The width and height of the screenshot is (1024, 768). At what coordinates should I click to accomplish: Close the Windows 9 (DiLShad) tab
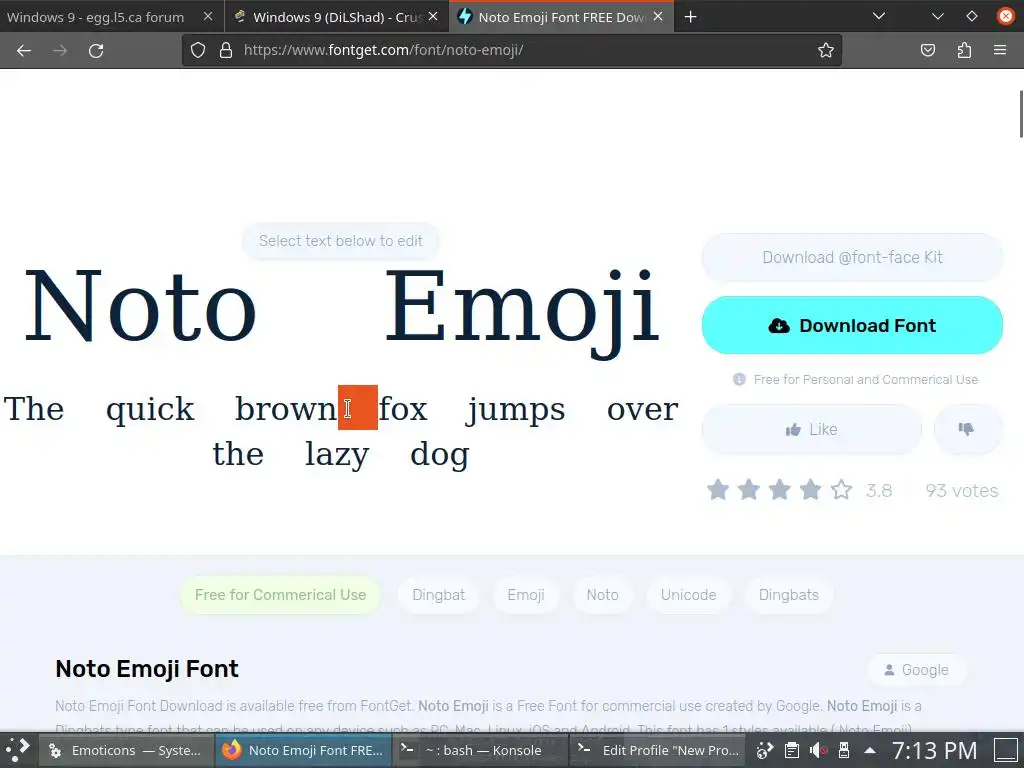pos(433,16)
